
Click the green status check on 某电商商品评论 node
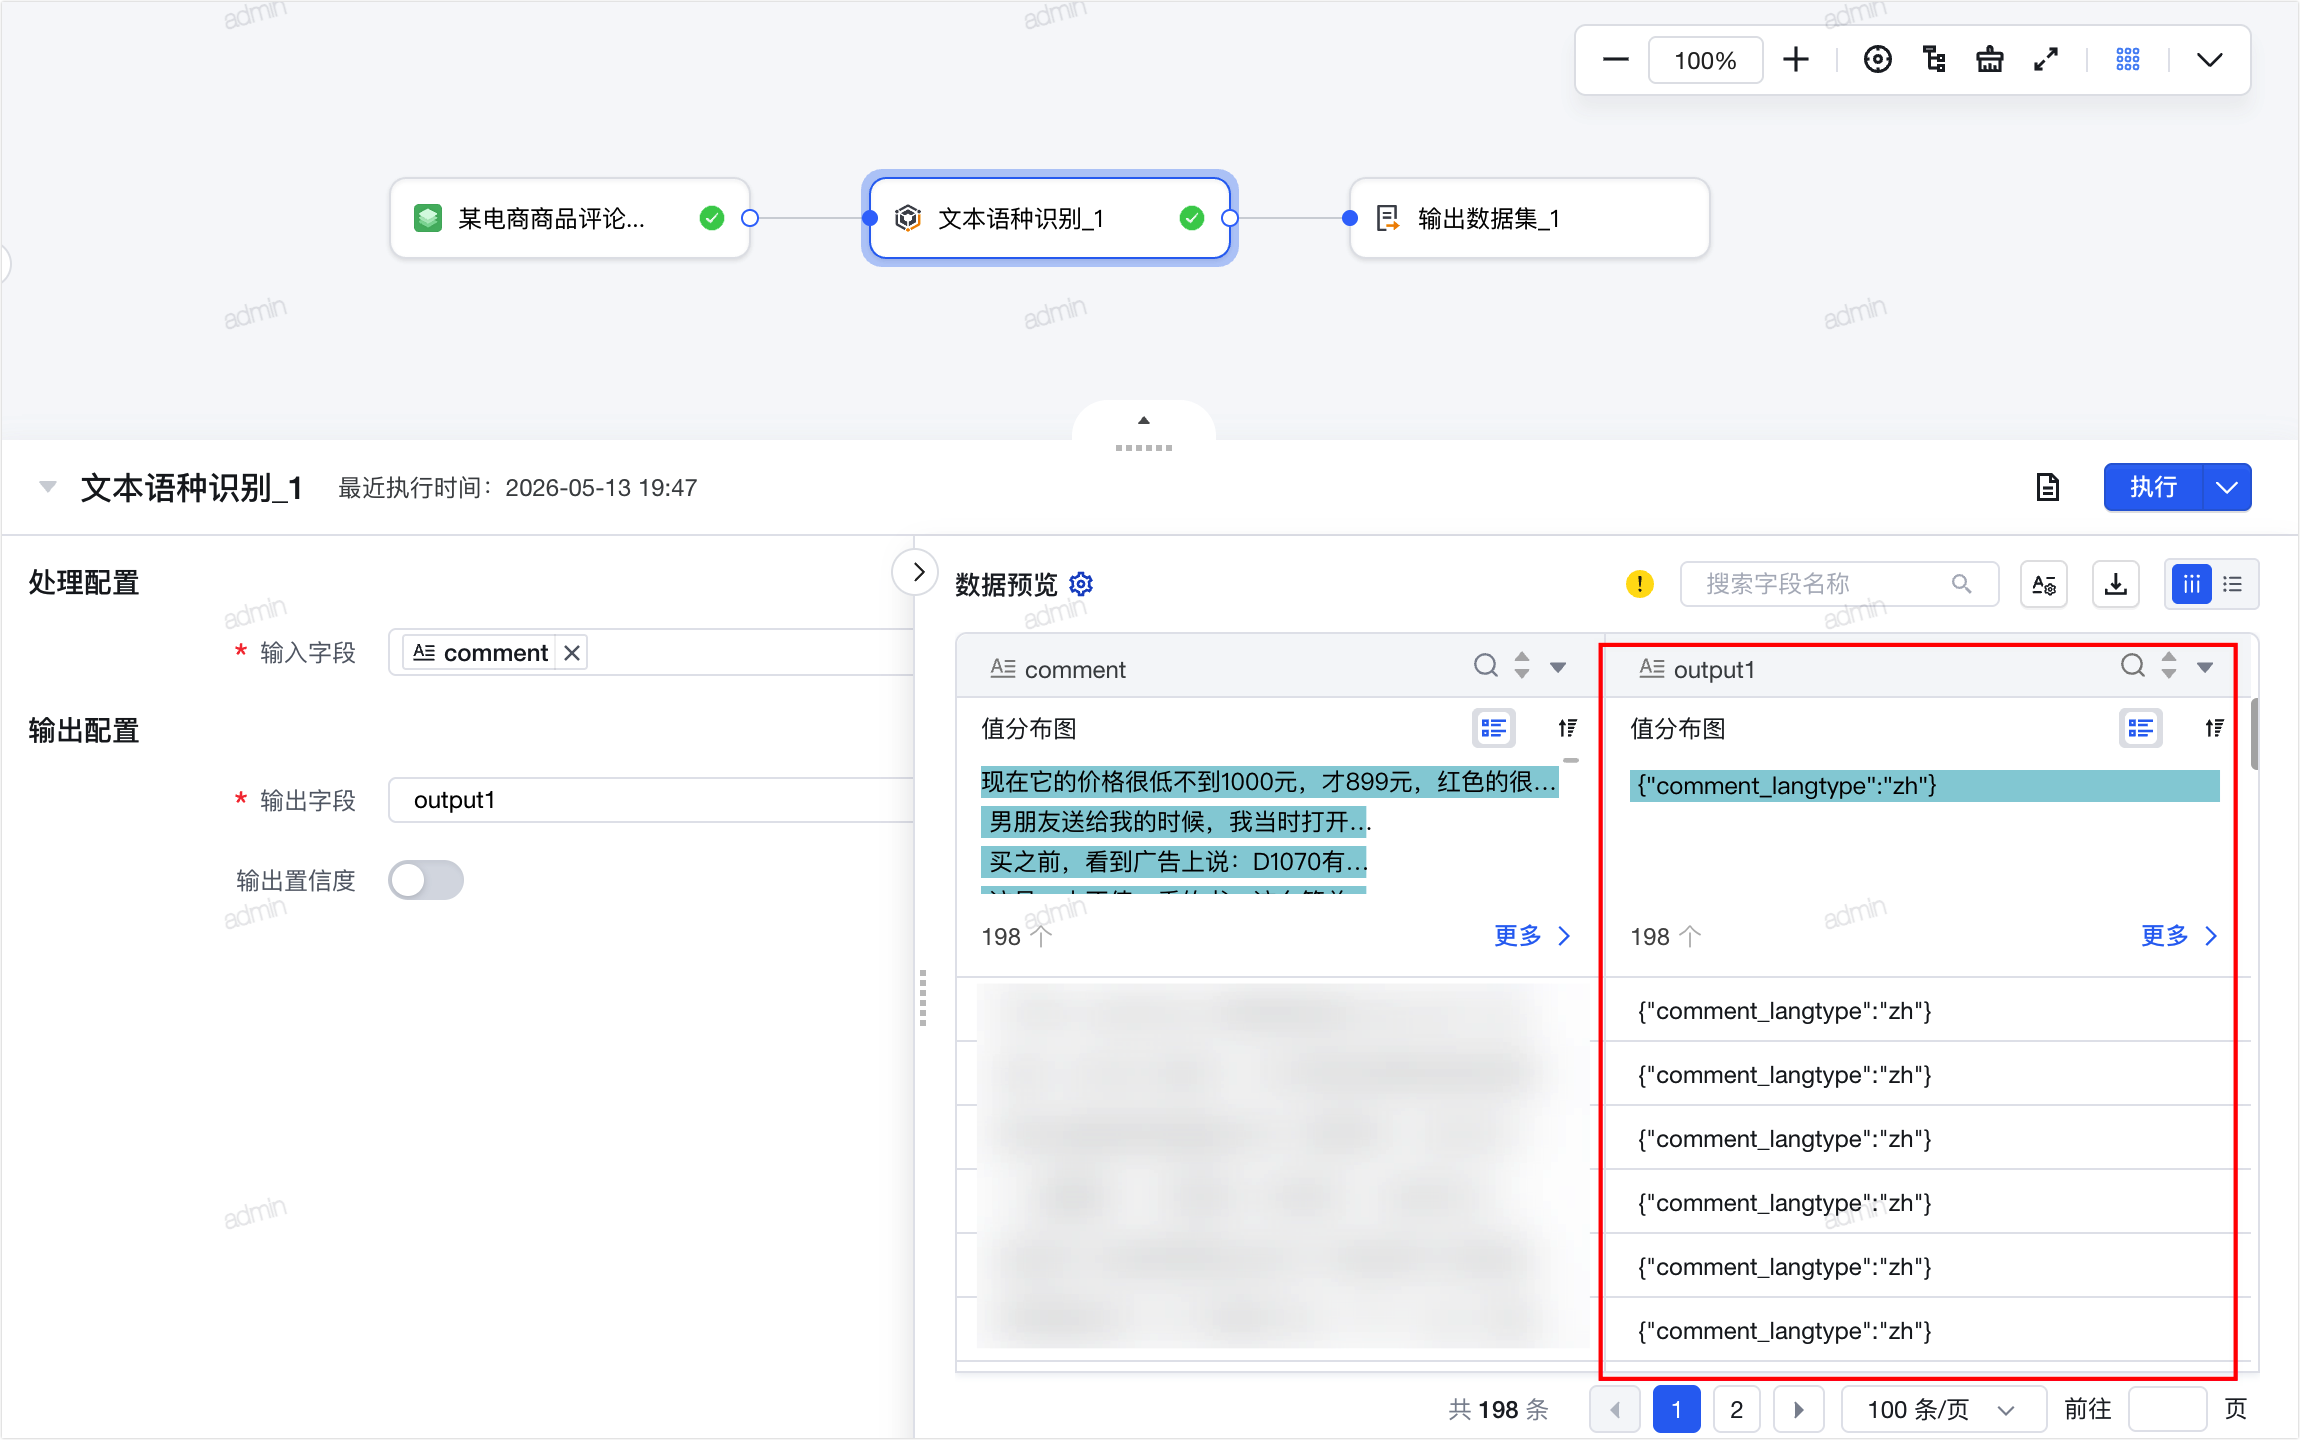coord(712,218)
